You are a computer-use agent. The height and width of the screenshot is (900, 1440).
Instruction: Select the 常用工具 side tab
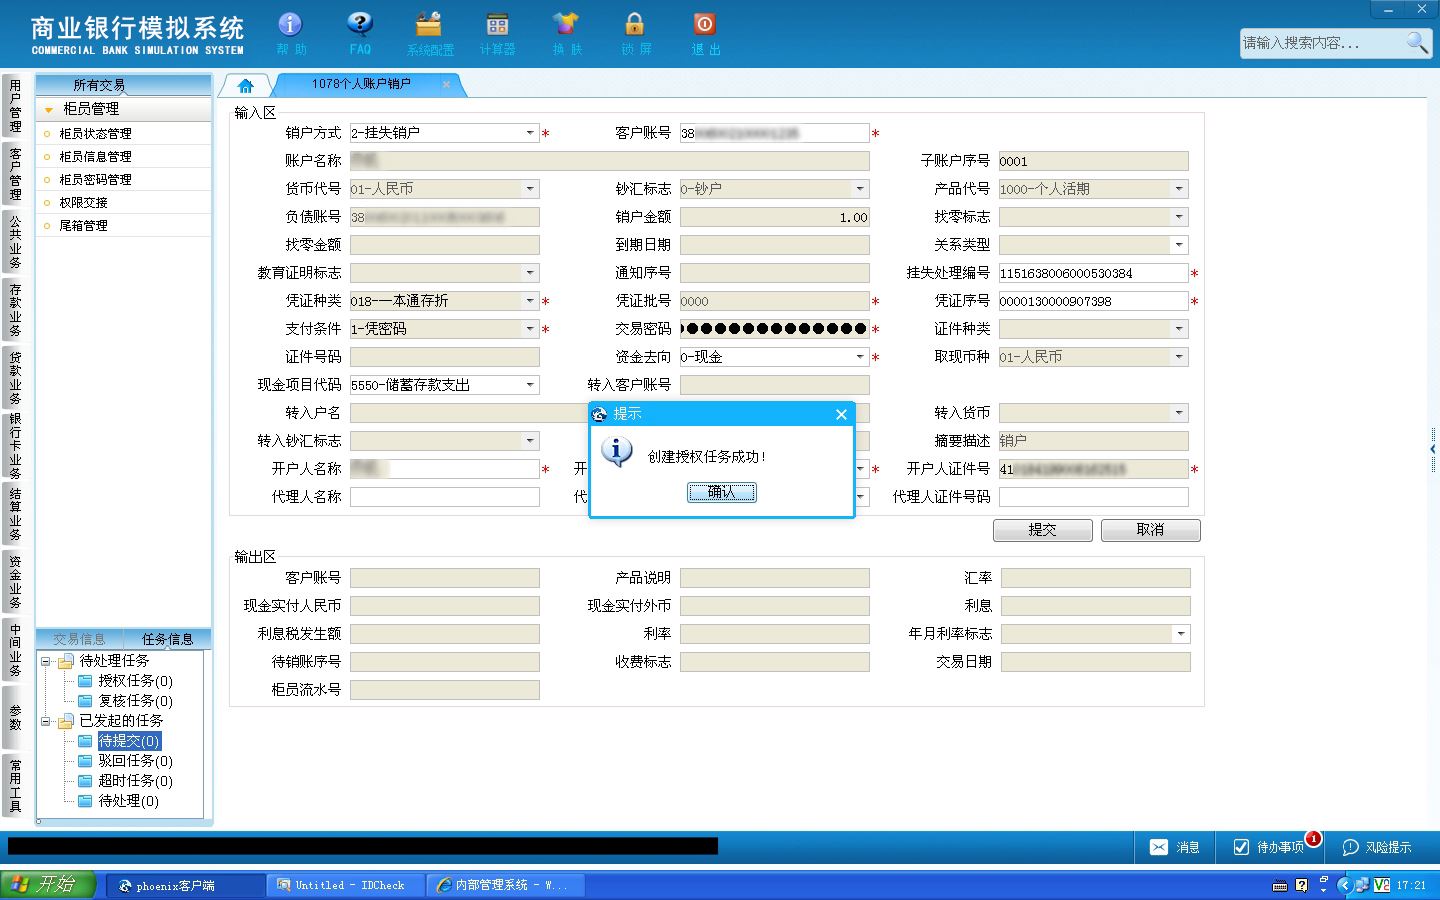(x=15, y=786)
